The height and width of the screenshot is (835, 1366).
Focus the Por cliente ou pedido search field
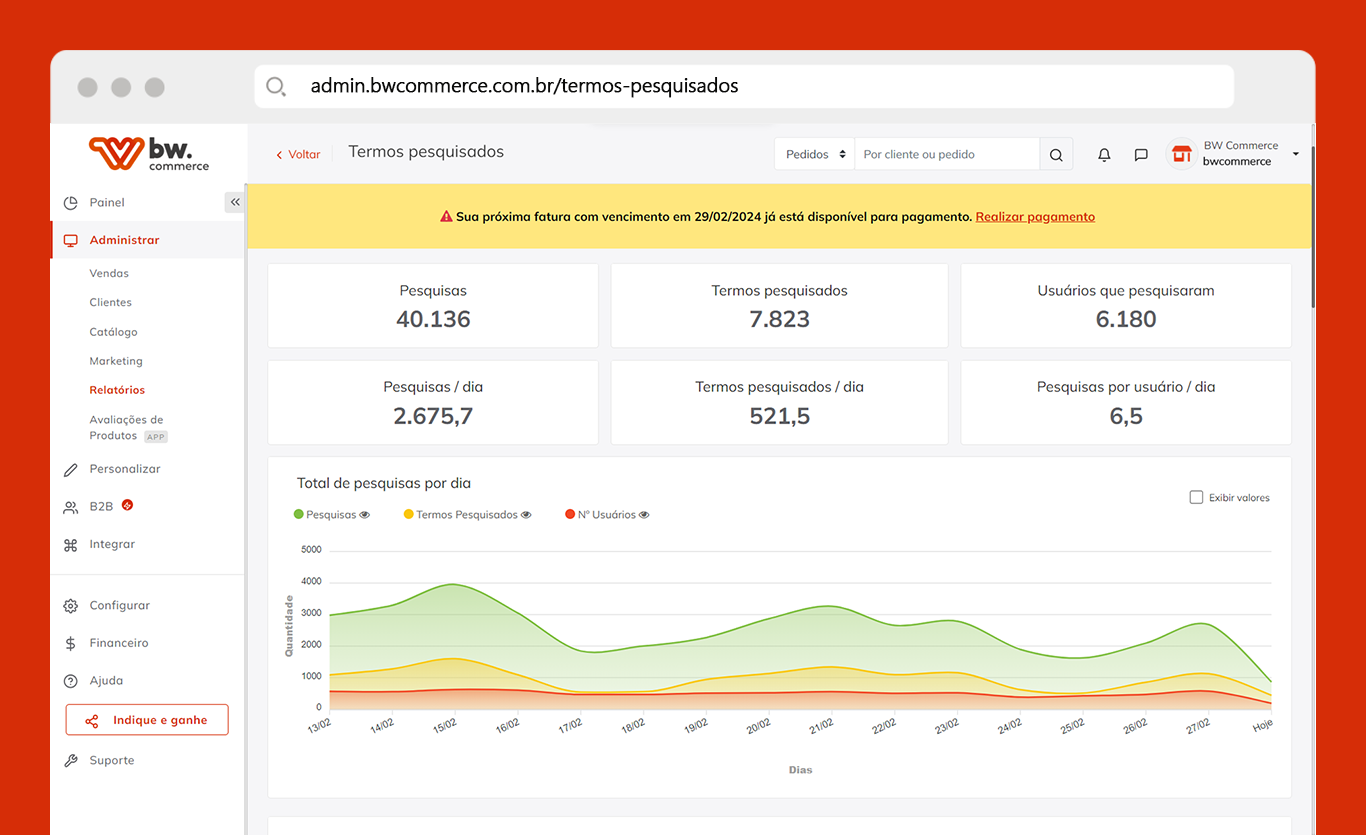pos(947,155)
